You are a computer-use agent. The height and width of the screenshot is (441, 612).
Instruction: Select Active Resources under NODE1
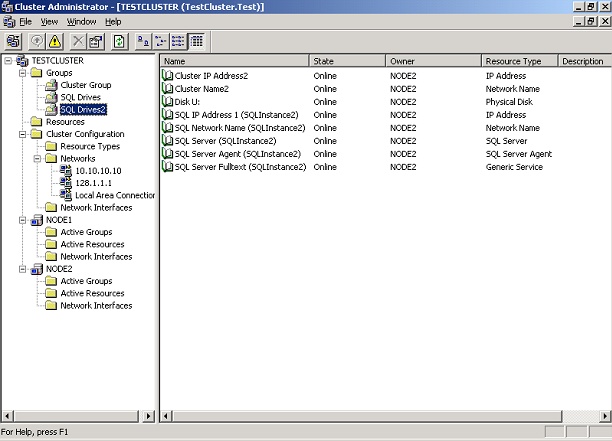(x=92, y=244)
